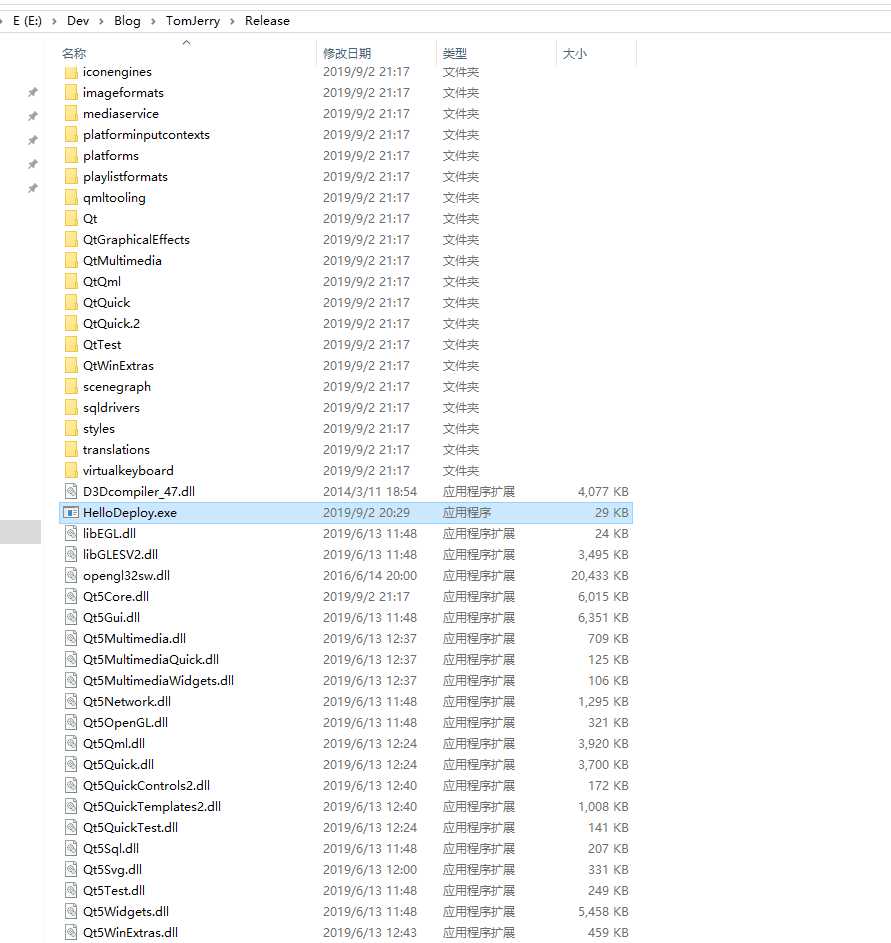Expand the chevron after TomJerry in the address bar
Screen dimensions: 891x943
click(232, 21)
